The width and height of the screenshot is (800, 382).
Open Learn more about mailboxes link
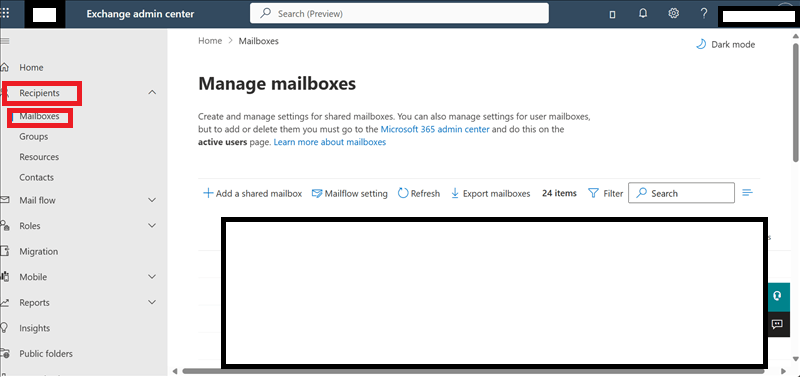pyautogui.click(x=330, y=142)
